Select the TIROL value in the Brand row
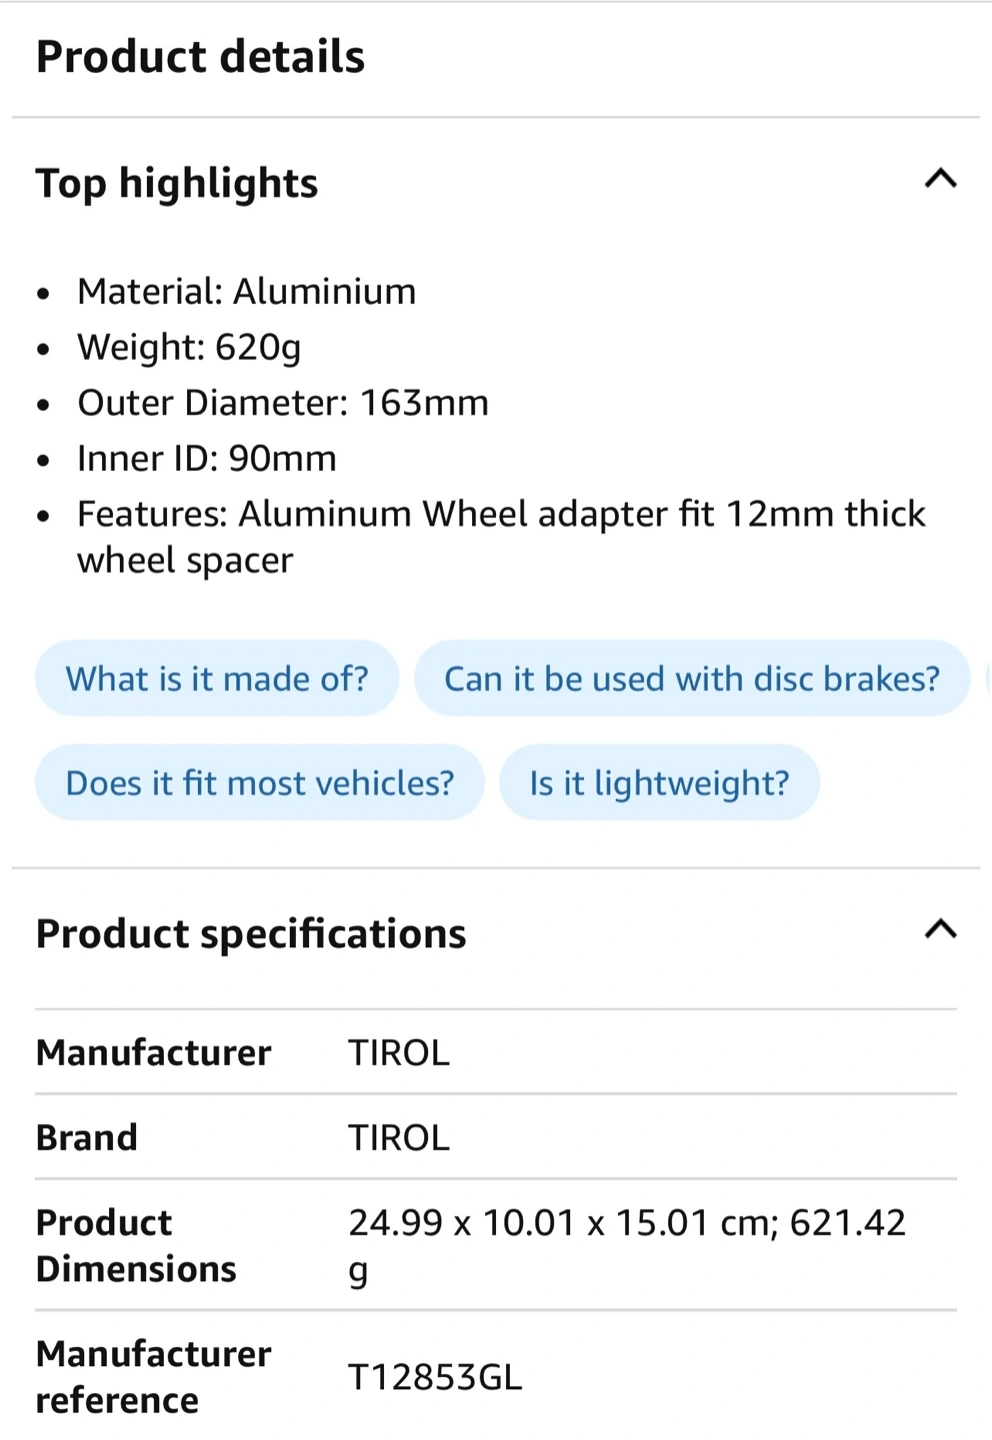This screenshot has height=1440, width=992. (x=399, y=1138)
